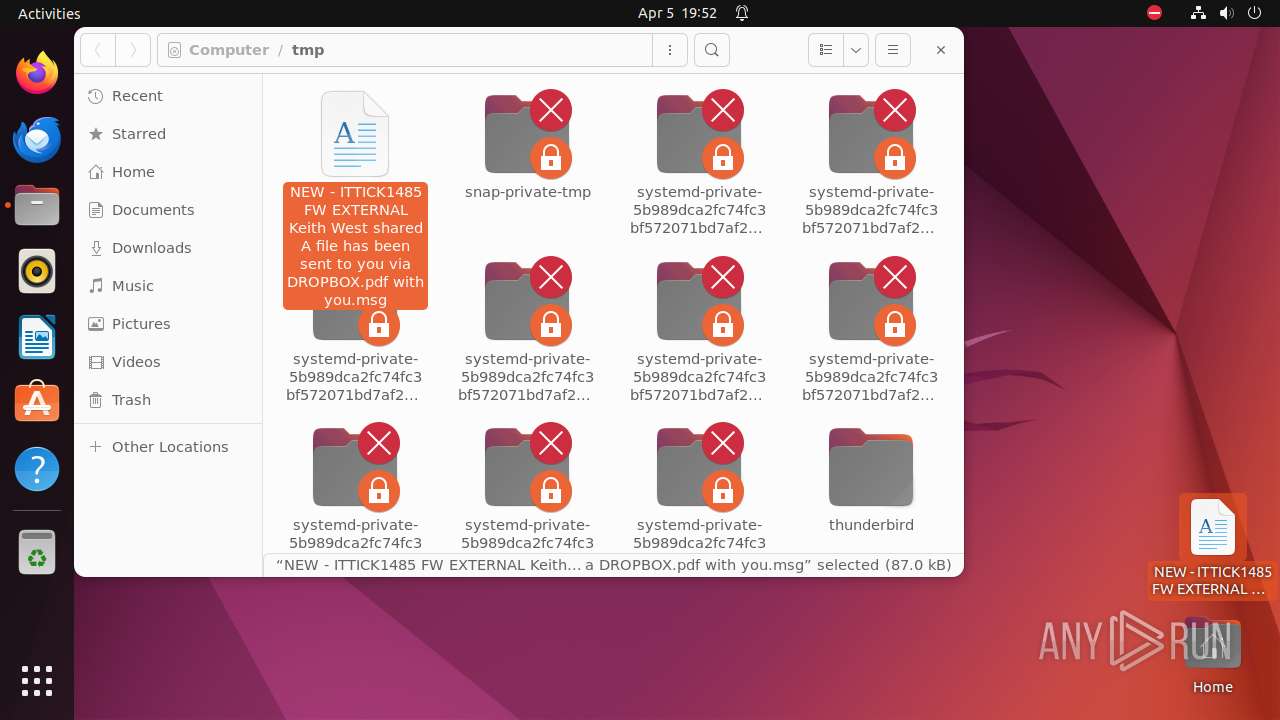Click the red do-not-disturb indicator
The width and height of the screenshot is (1280, 720).
[x=1155, y=13]
